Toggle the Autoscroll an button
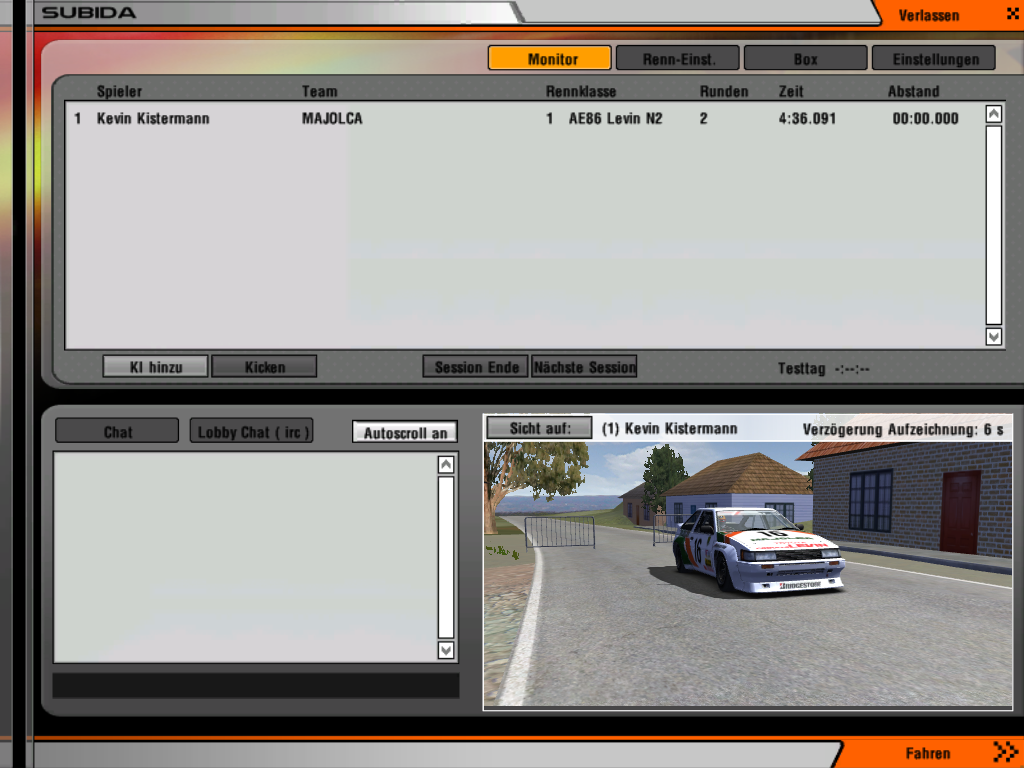This screenshot has width=1024, height=768. 404,433
